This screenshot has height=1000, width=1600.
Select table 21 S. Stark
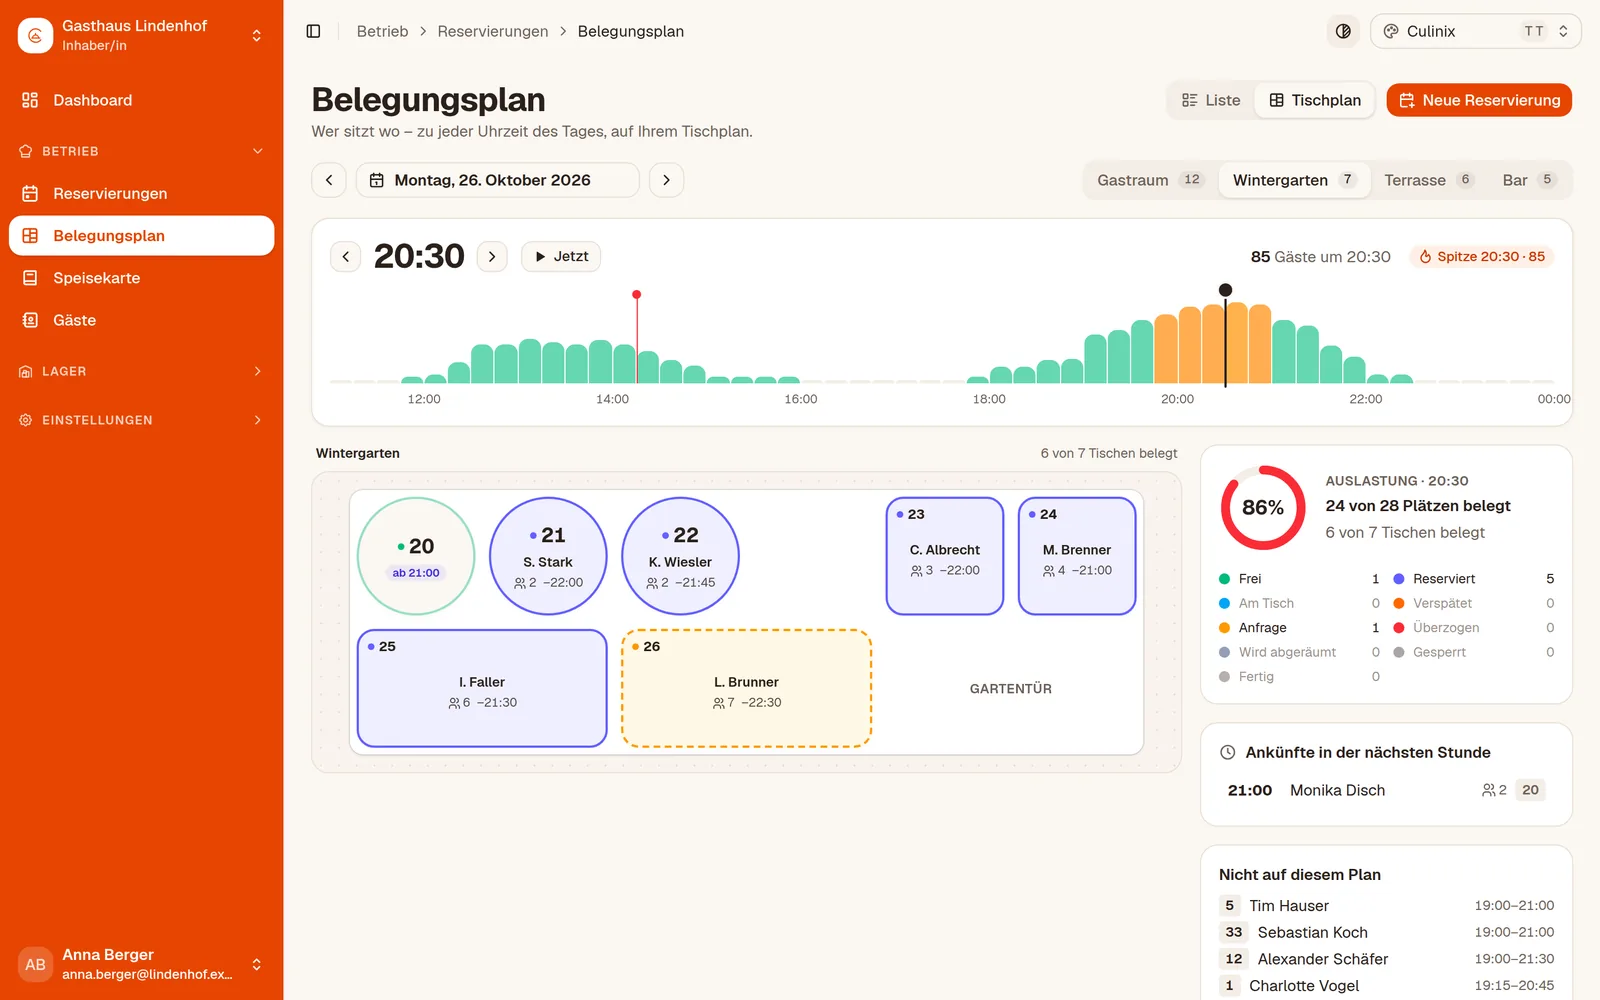pos(548,556)
